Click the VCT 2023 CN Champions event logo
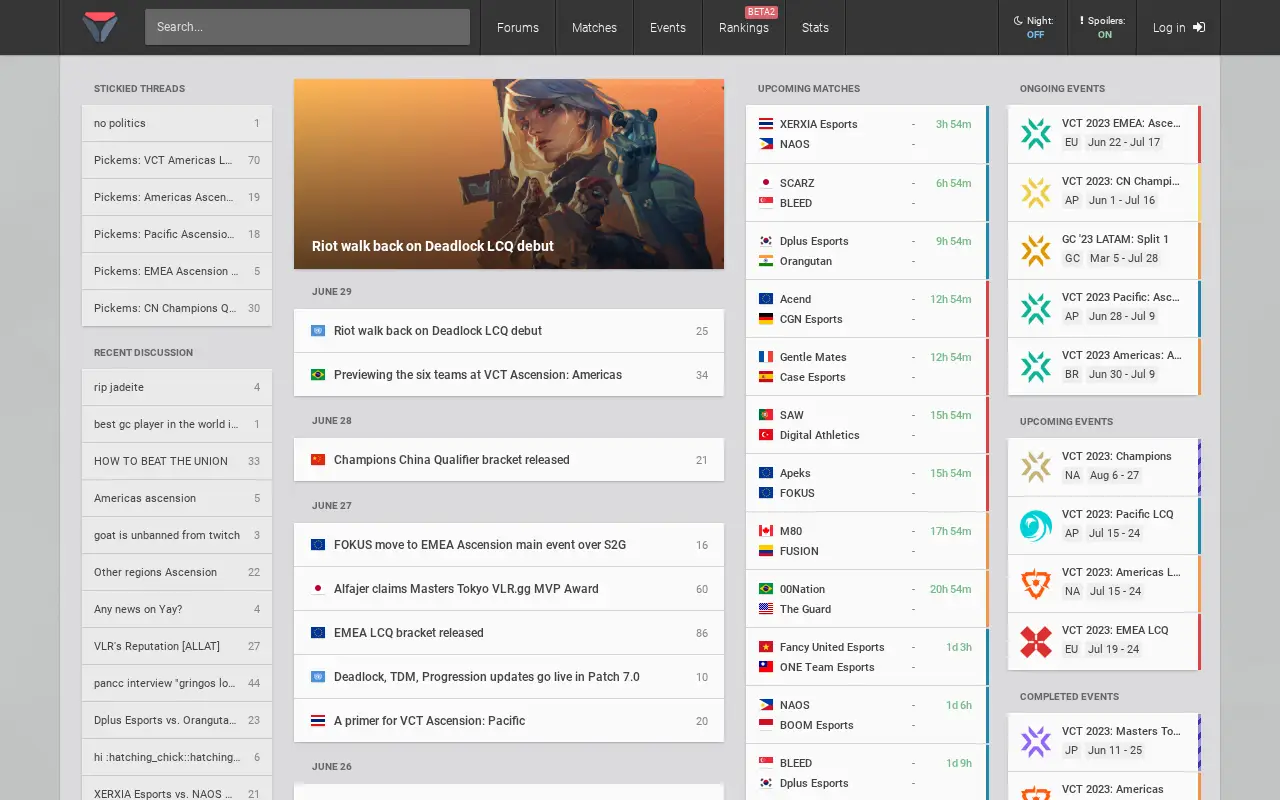The height and width of the screenshot is (800, 1280). click(1036, 192)
